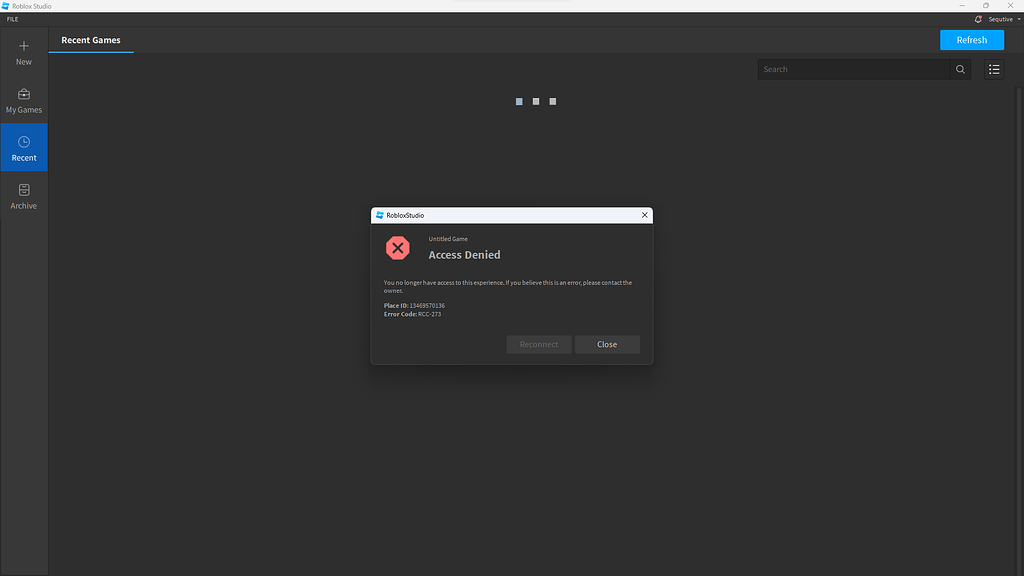Click the disabled Reconnect button
The width and height of the screenshot is (1024, 576).
tap(538, 344)
